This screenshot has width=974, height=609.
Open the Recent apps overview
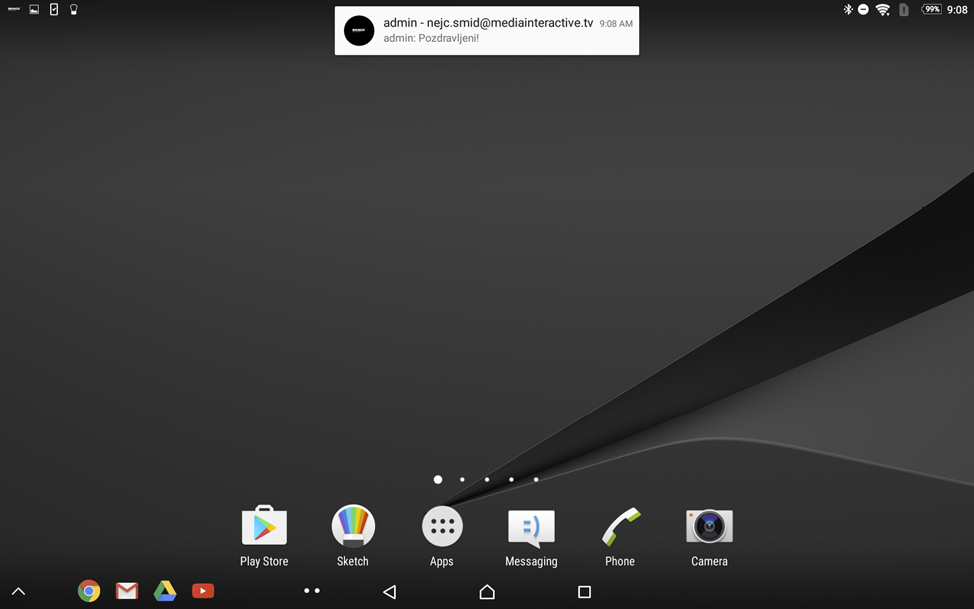point(584,592)
